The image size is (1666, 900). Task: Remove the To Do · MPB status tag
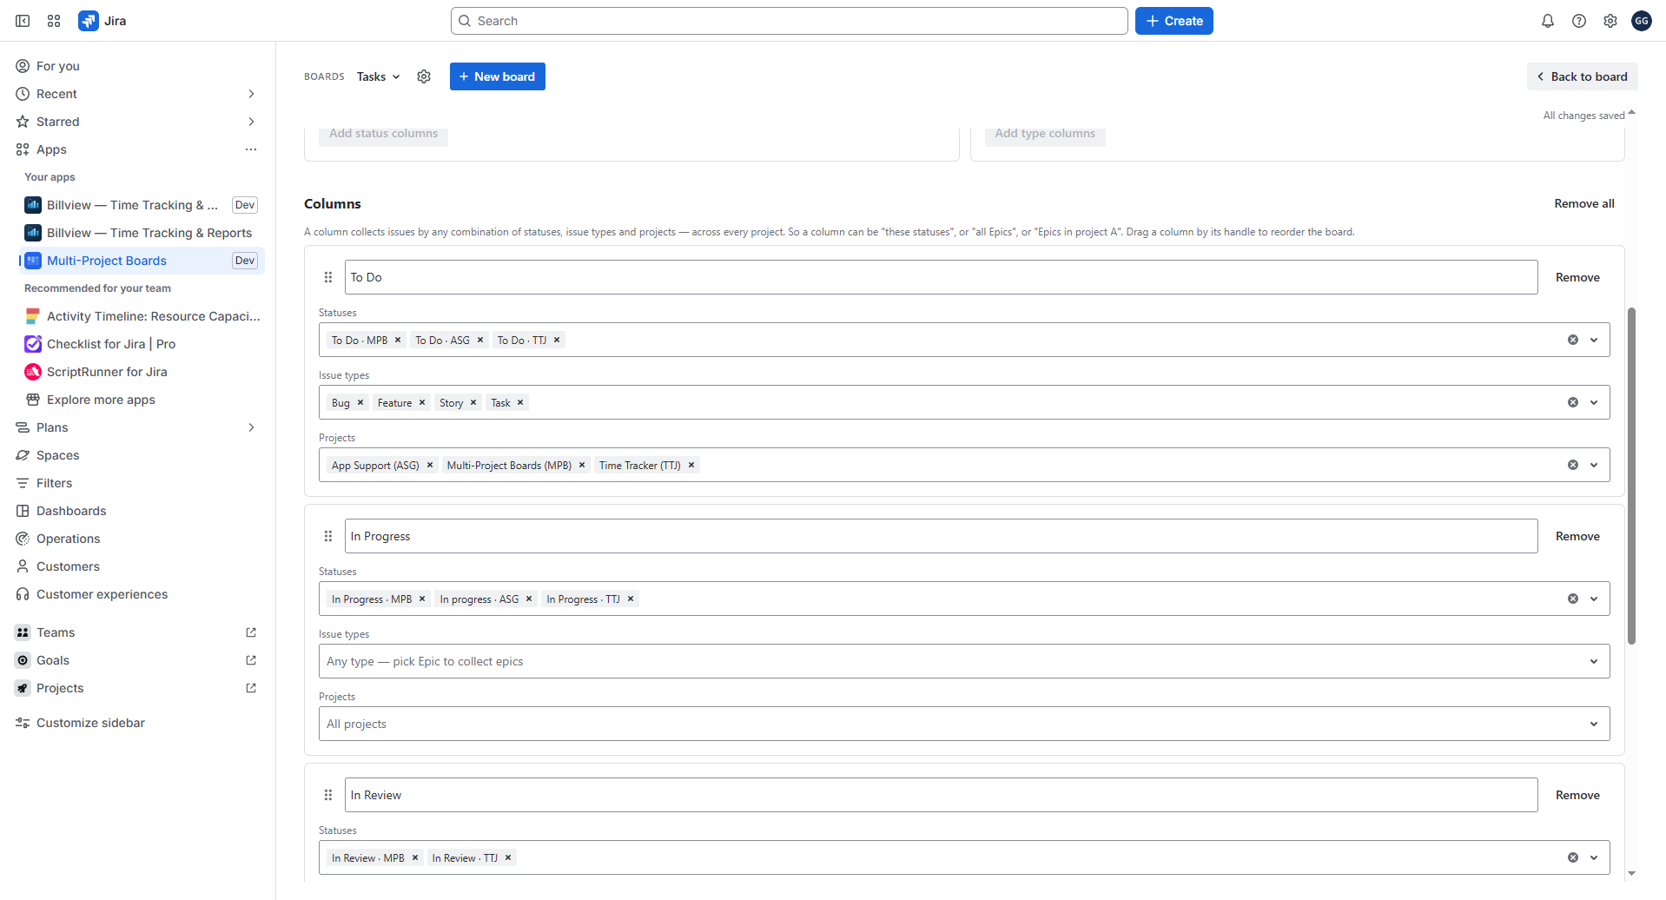[398, 340]
